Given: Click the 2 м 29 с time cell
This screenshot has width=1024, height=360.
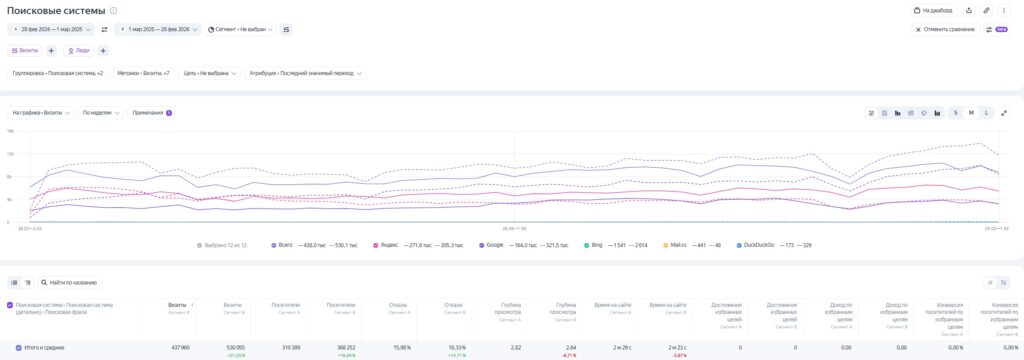Looking at the screenshot, I should click(622, 348).
